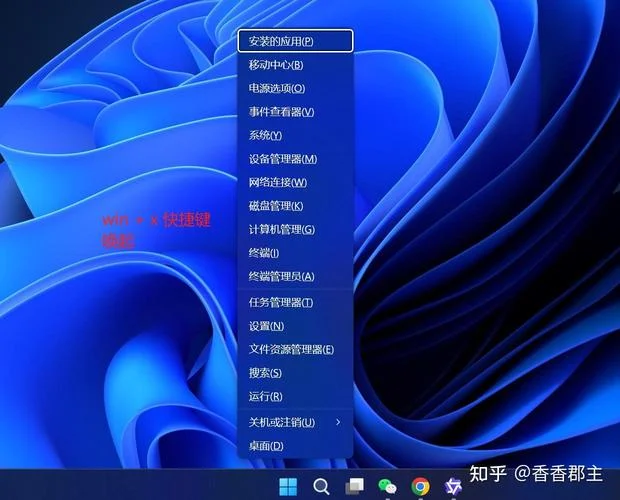This screenshot has height=500, width=620.
Task: Open 移动中心(B) from the menu
Action: point(295,64)
